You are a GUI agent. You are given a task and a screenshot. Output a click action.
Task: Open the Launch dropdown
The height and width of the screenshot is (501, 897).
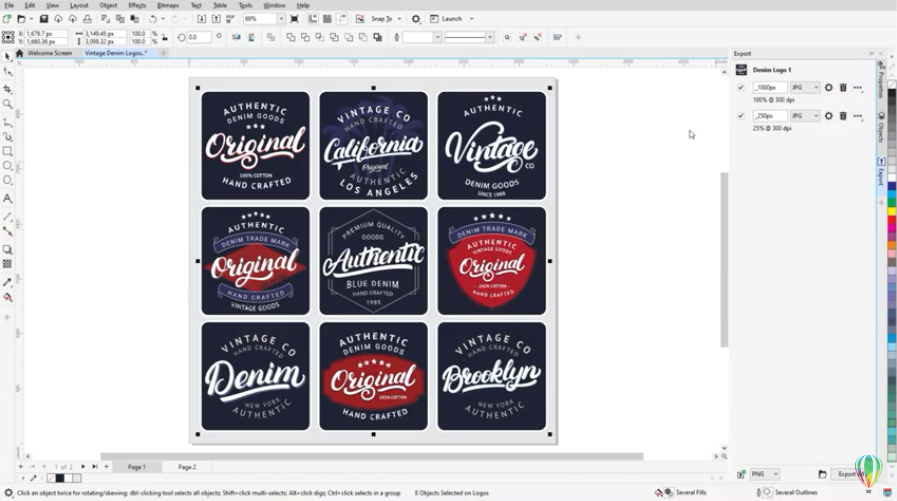point(471,19)
